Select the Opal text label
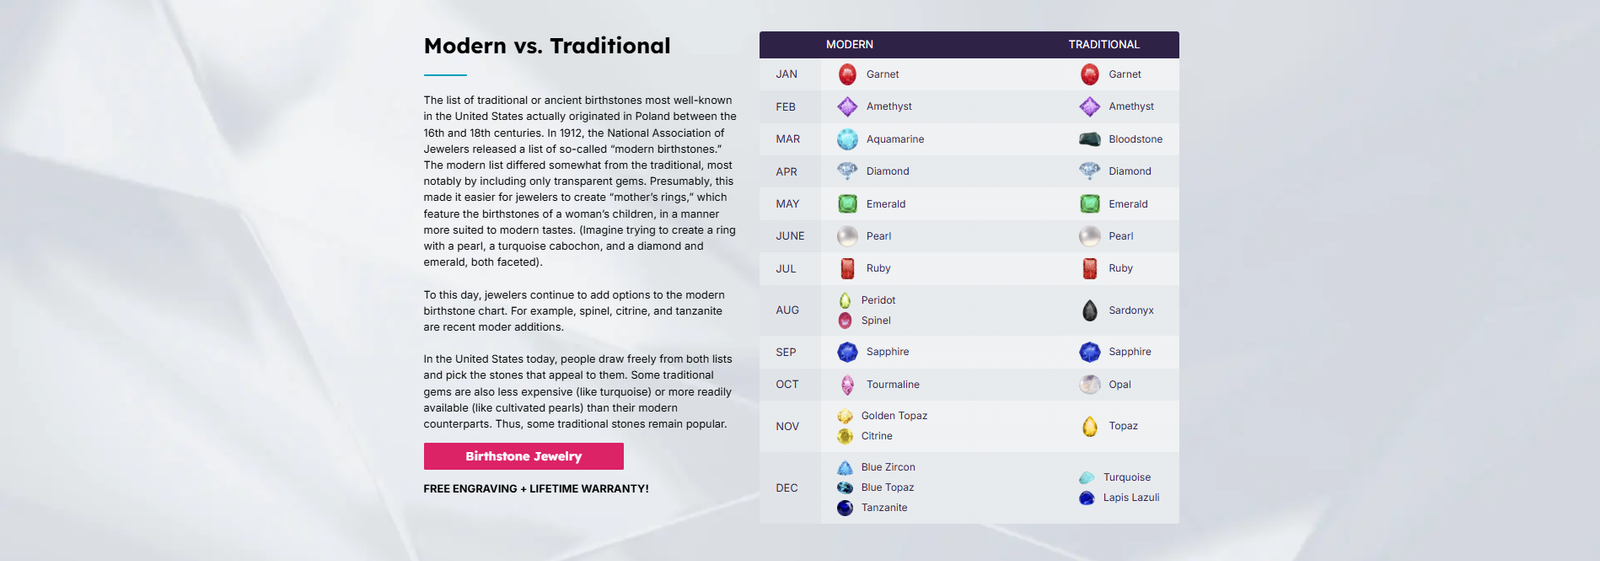 [1120, 384]
